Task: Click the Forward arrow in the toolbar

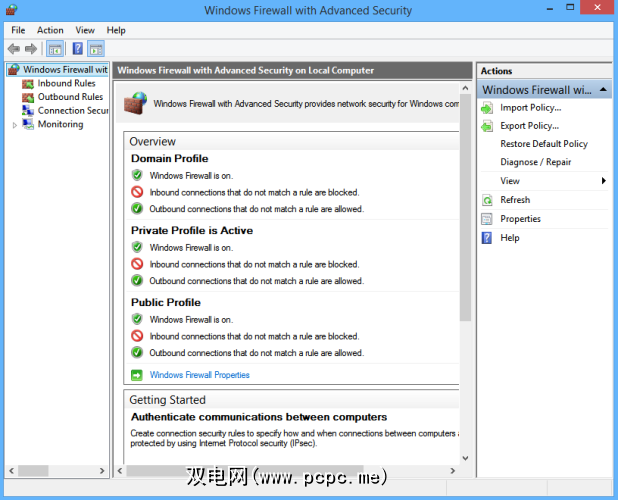Action: 31,49
